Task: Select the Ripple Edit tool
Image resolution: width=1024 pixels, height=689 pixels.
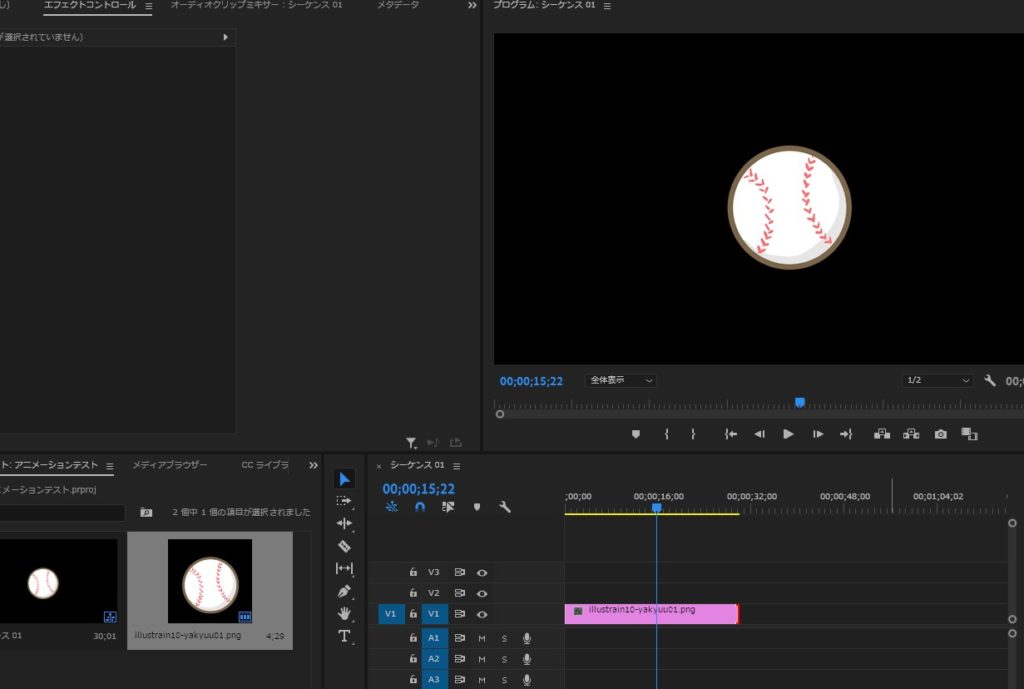Action: pyautogui.click(x=344, y=523)
